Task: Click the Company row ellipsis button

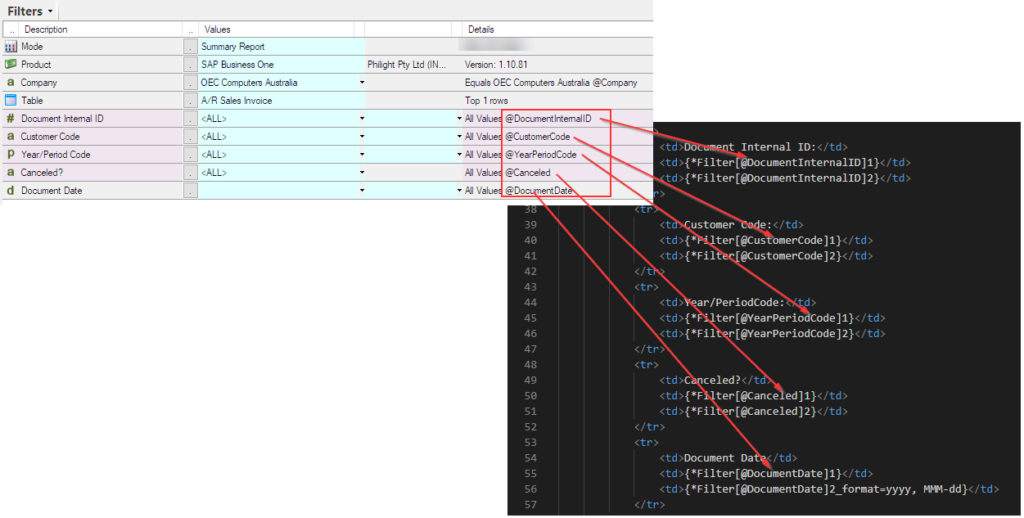Action: click(x=190, y=82)
